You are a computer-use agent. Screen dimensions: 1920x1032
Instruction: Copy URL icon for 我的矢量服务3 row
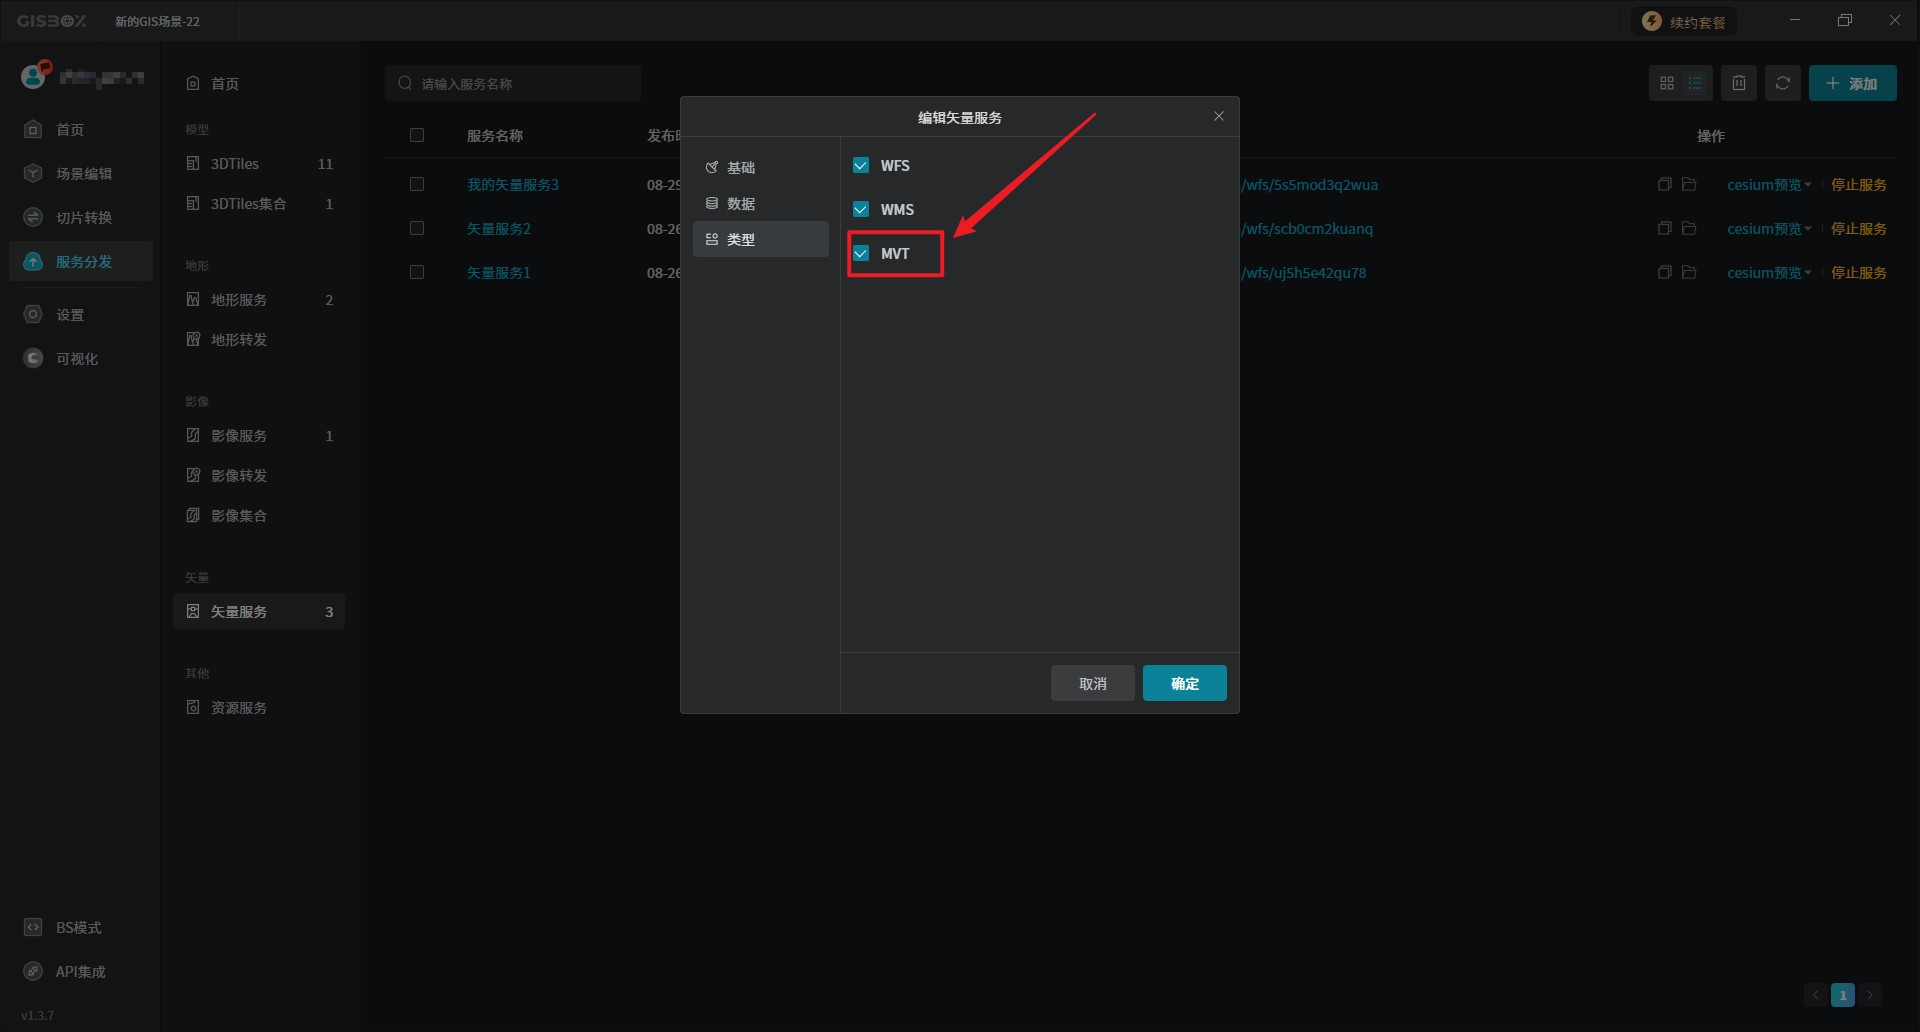pos(1664,184)
